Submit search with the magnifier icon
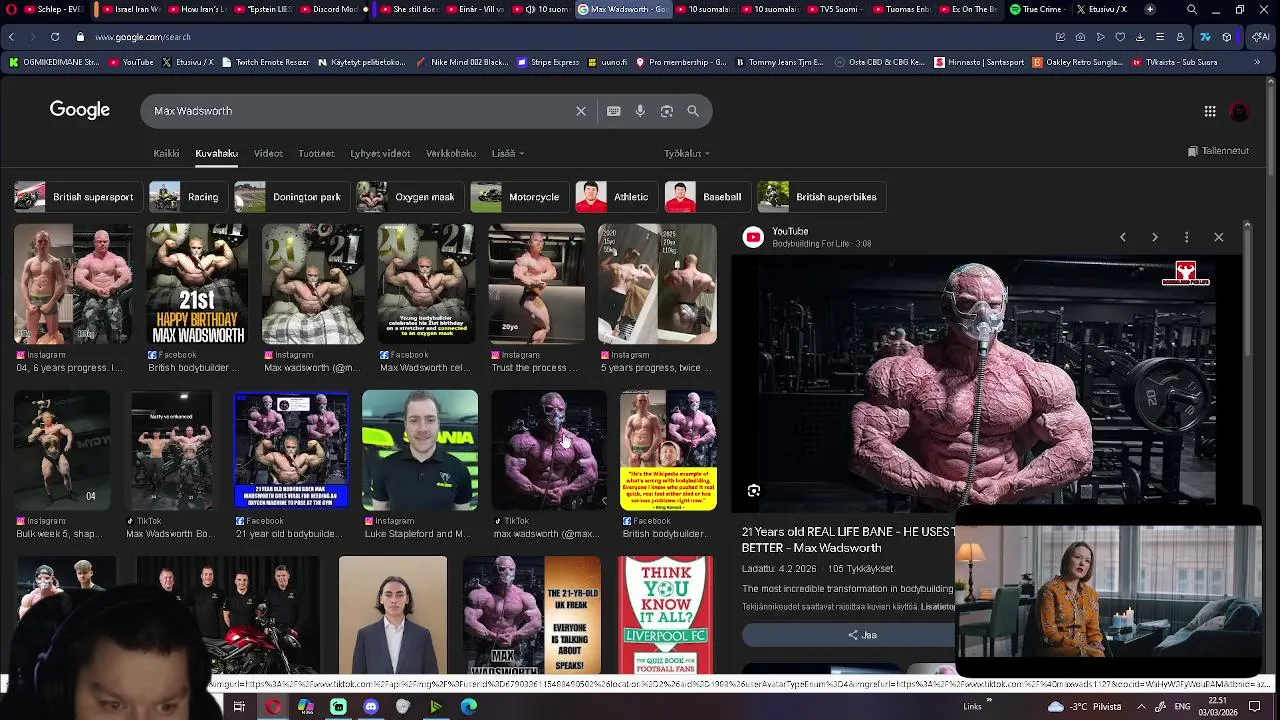This screenshot has height=720, width=1280. [693, 111]
